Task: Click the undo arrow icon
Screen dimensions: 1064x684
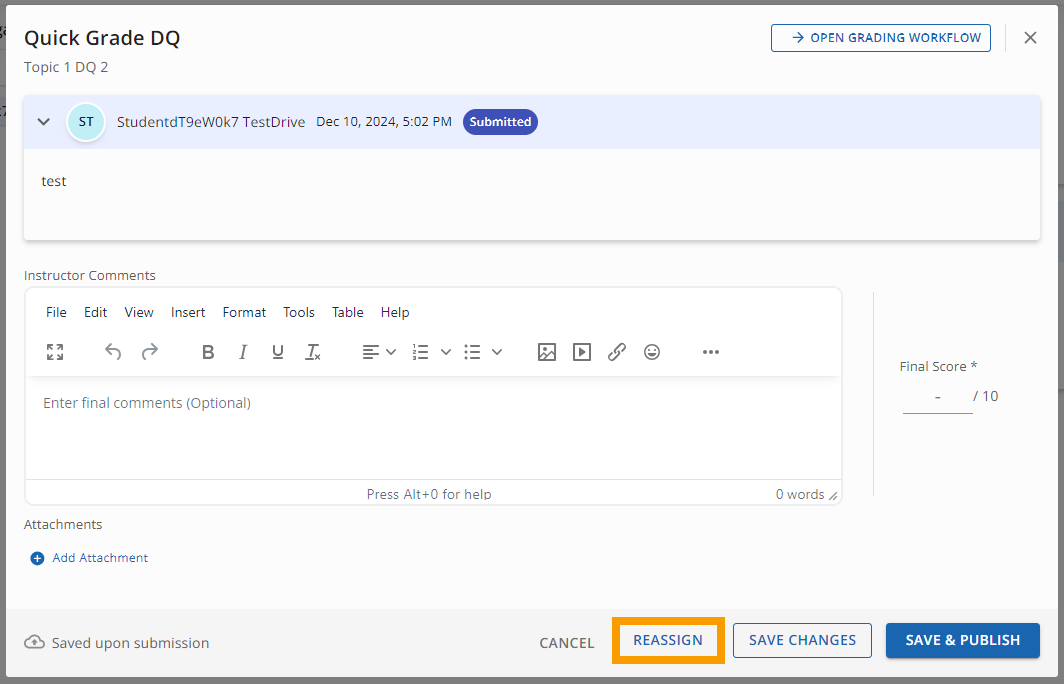Action: click(x=113, y=352)
